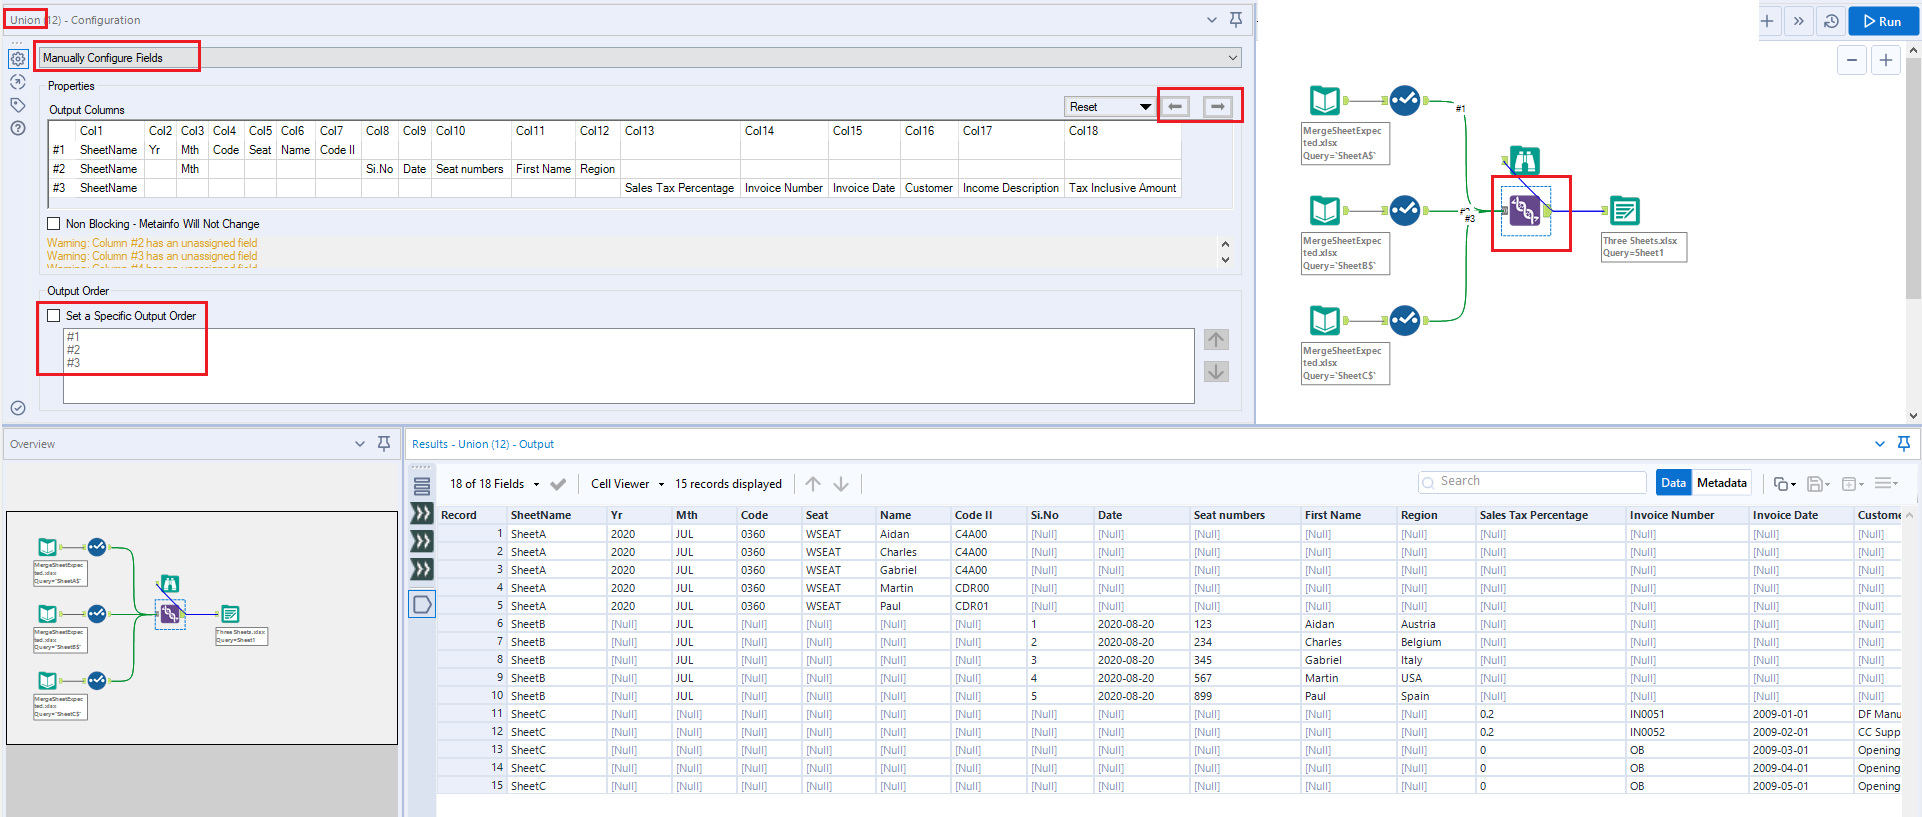This screenshot has height=817, width=1922.
Task: Run the workflow
Action: pos(1882,21)
